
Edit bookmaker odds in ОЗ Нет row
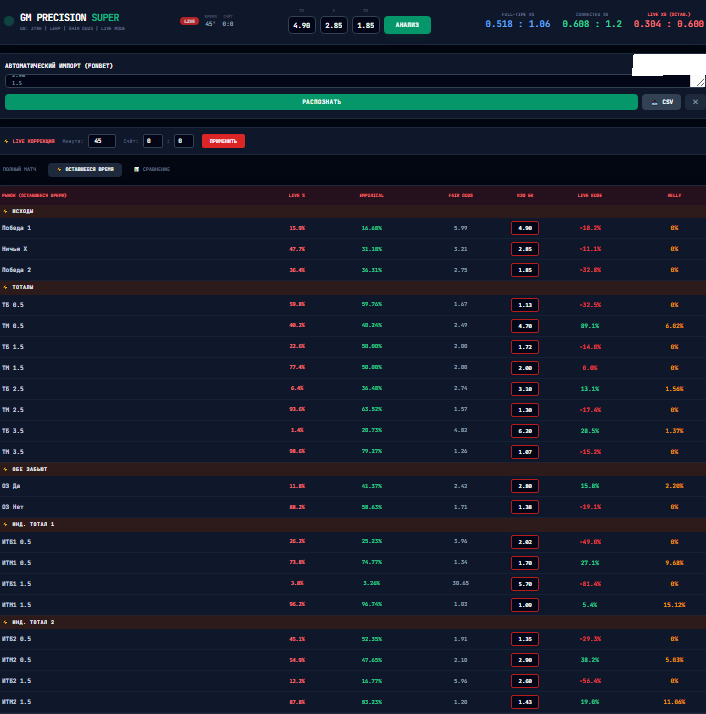click(525, 507)
